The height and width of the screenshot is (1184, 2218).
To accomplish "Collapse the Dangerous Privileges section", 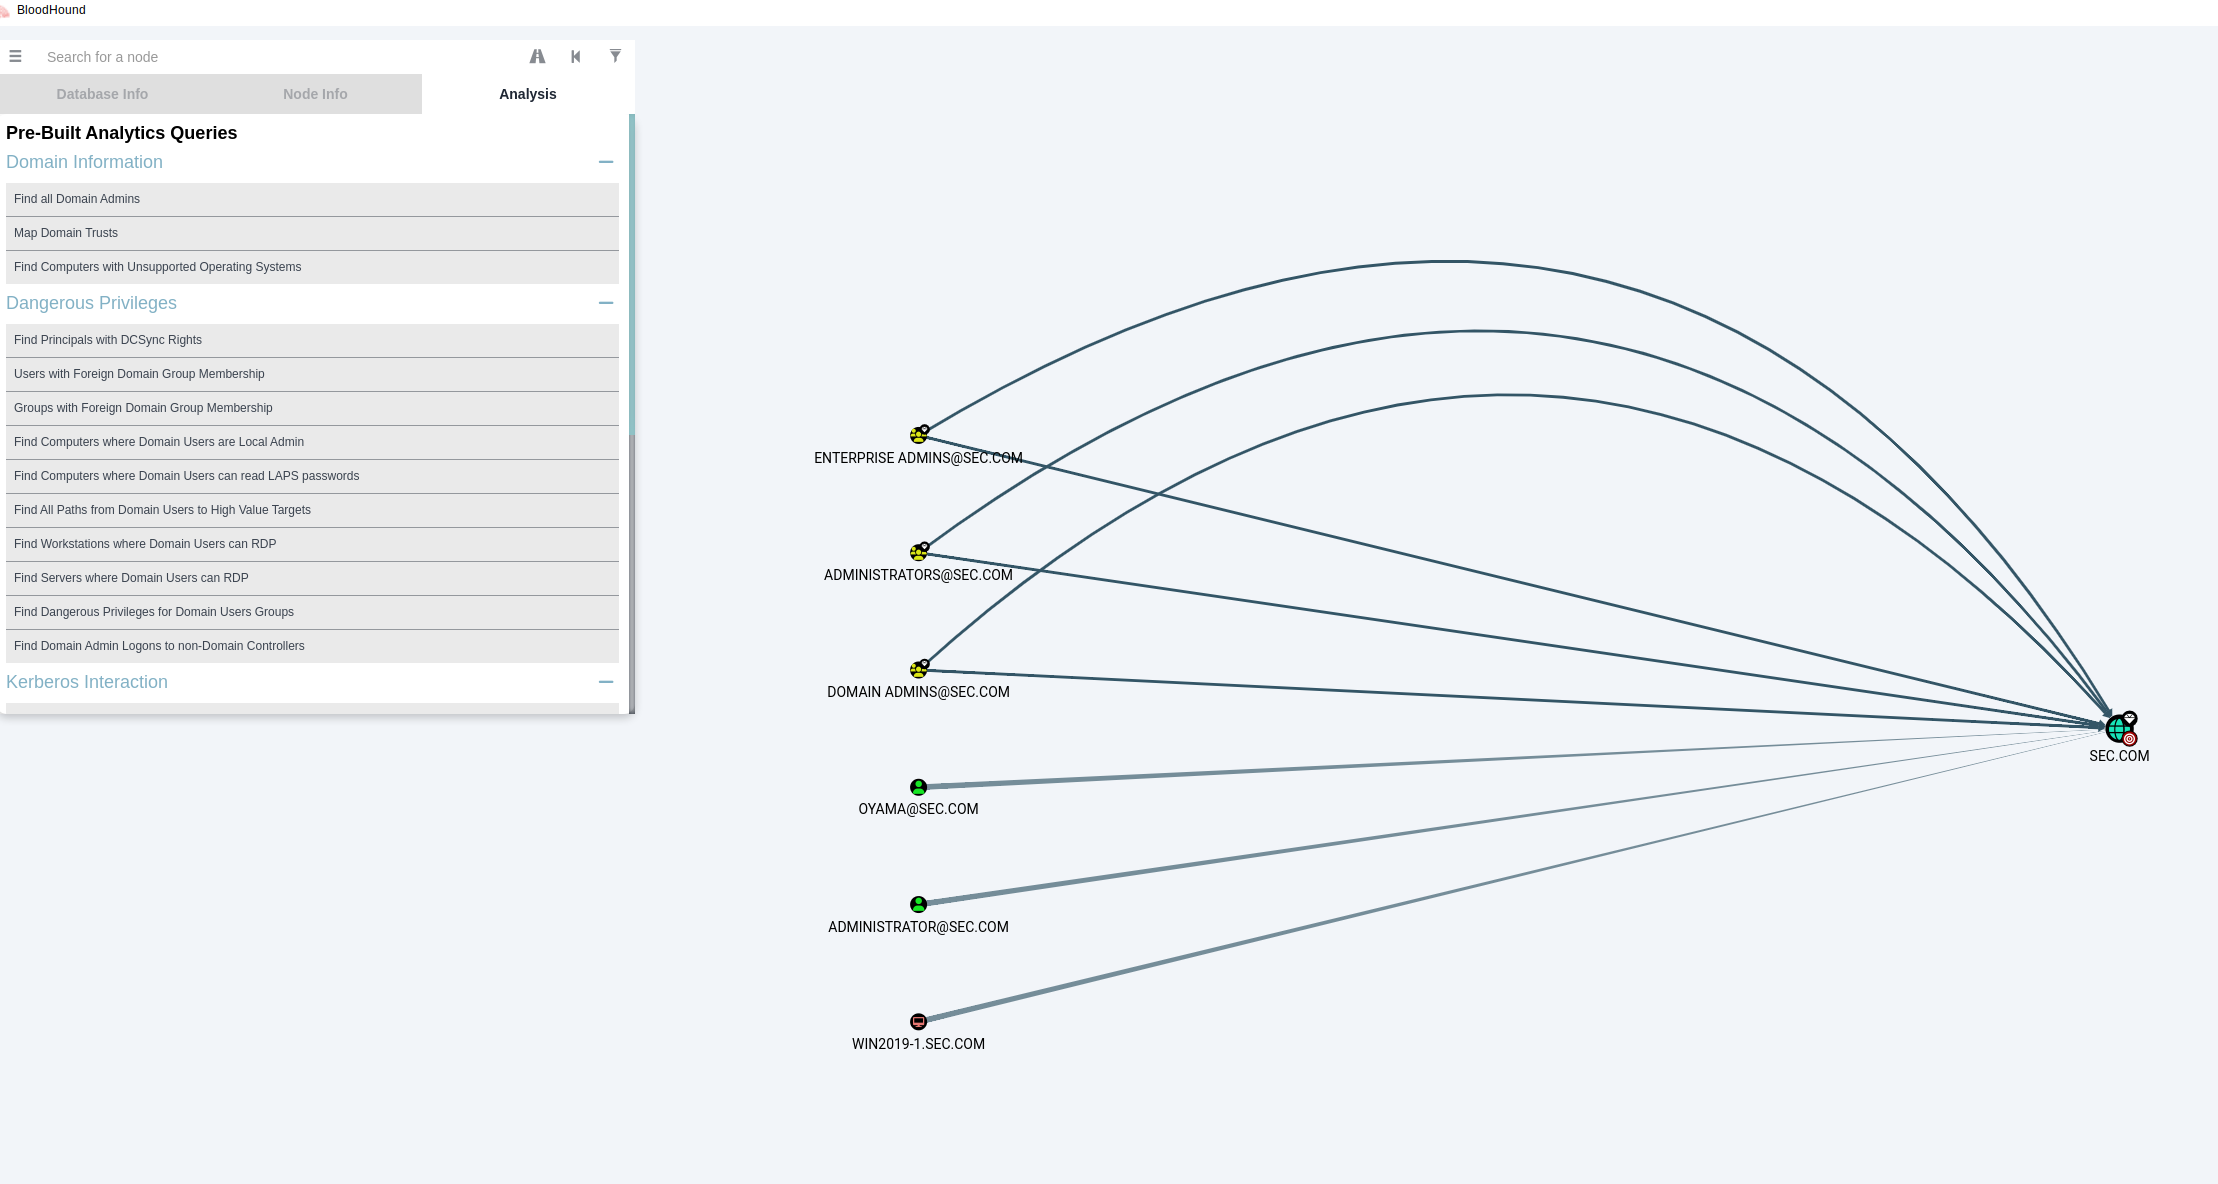I will [605, 303].
